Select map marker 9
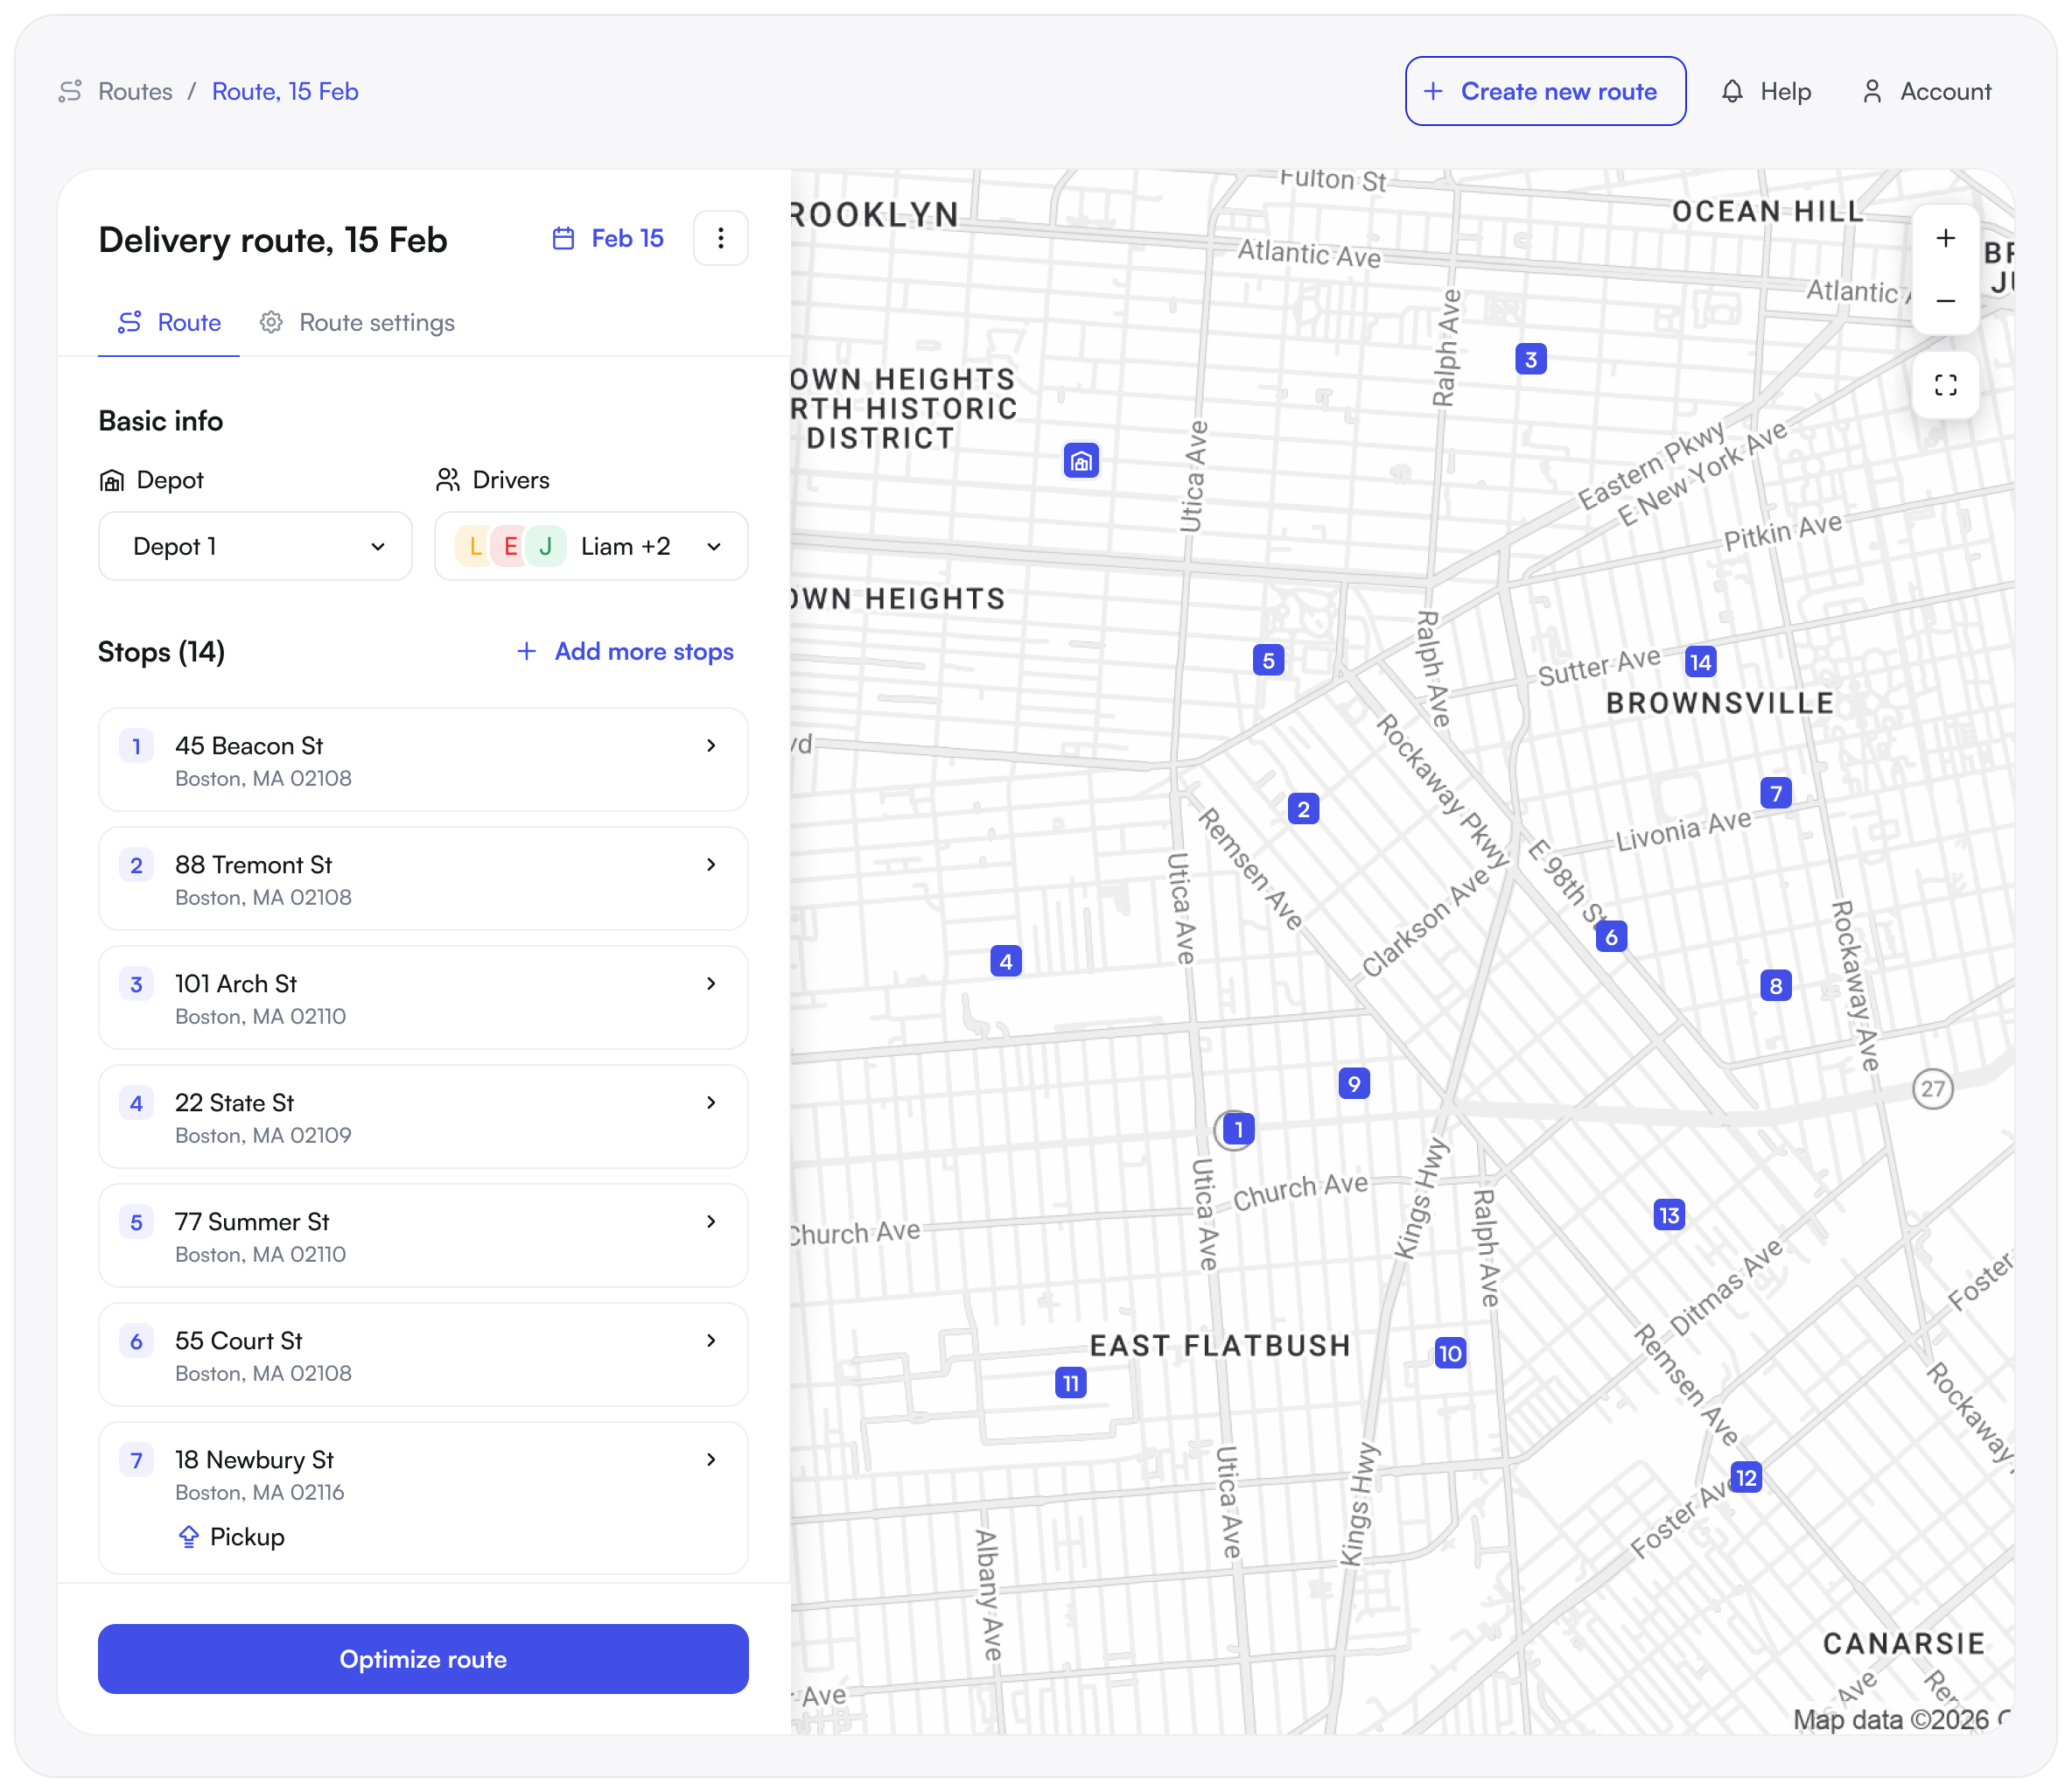2072x1792 pixels. pyautogui.click(x=1354, y=1083)
